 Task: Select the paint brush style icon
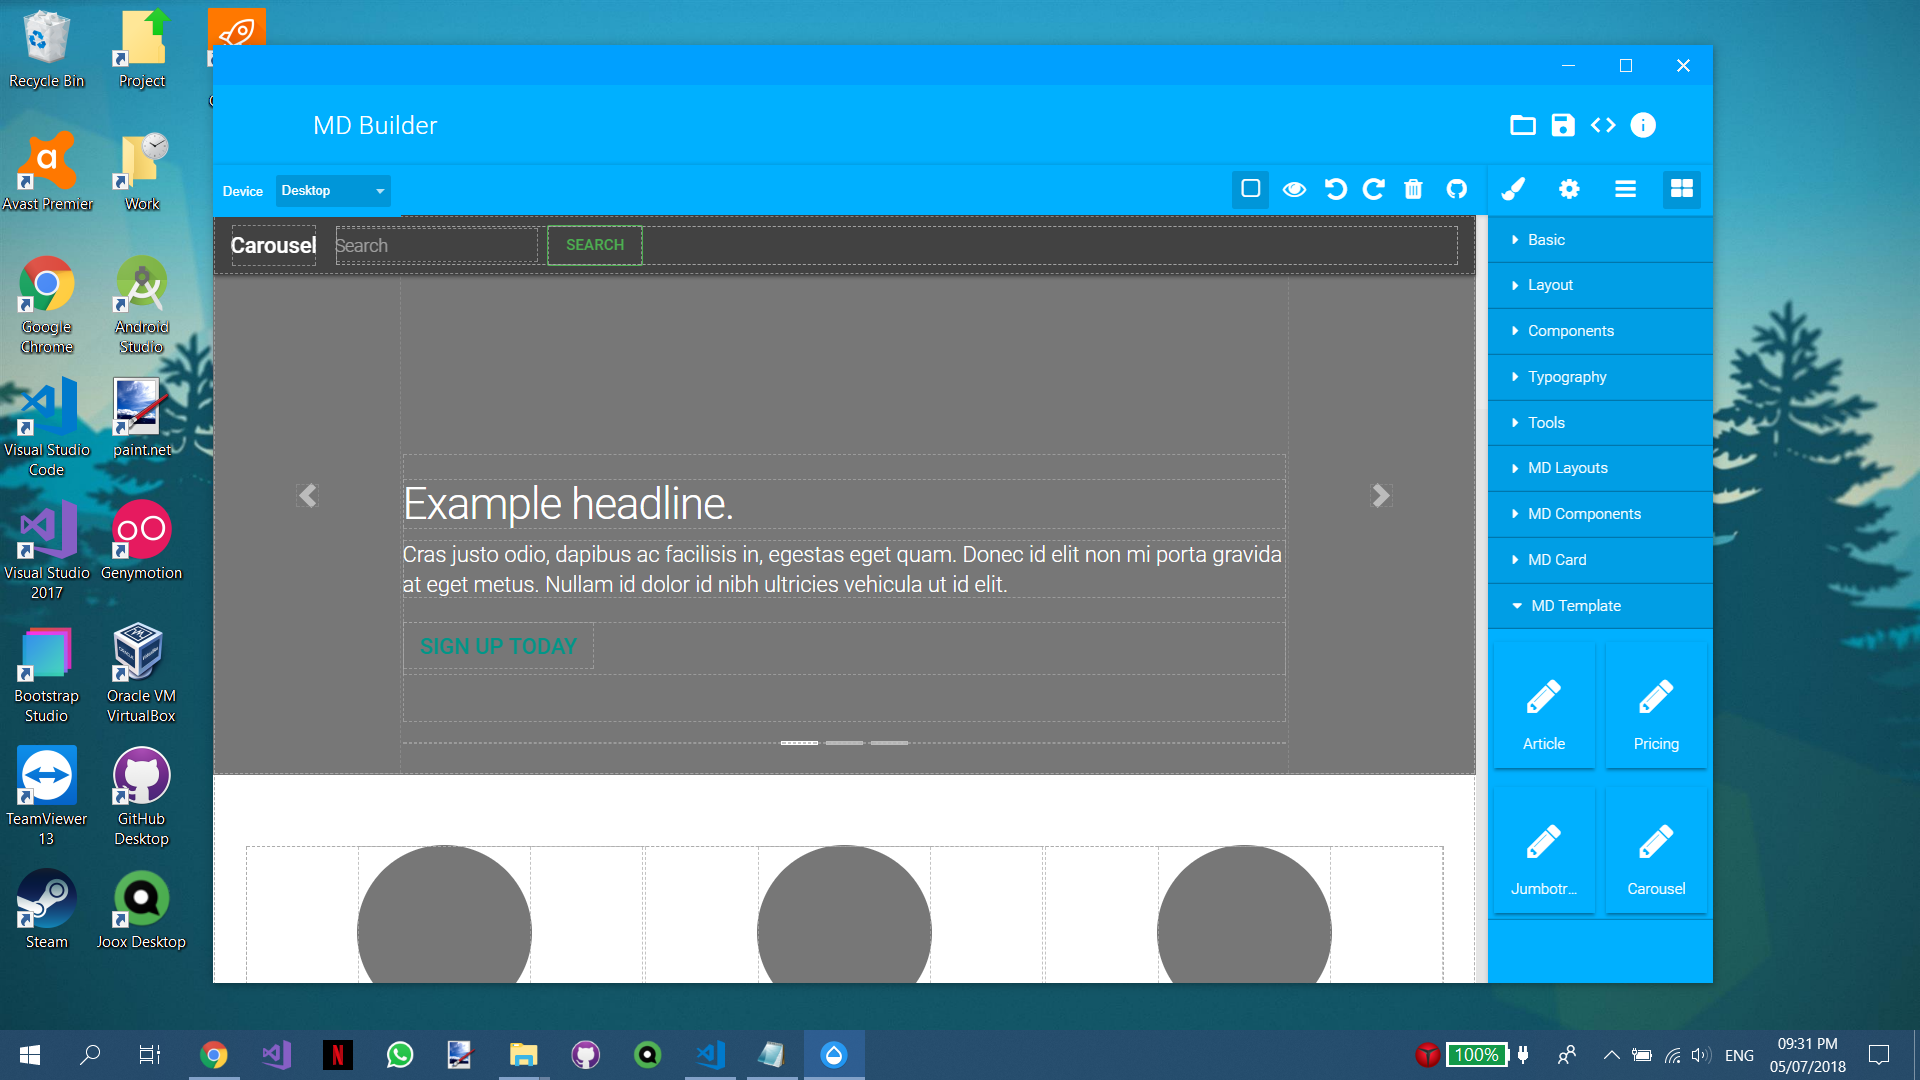click(1513, 189)
